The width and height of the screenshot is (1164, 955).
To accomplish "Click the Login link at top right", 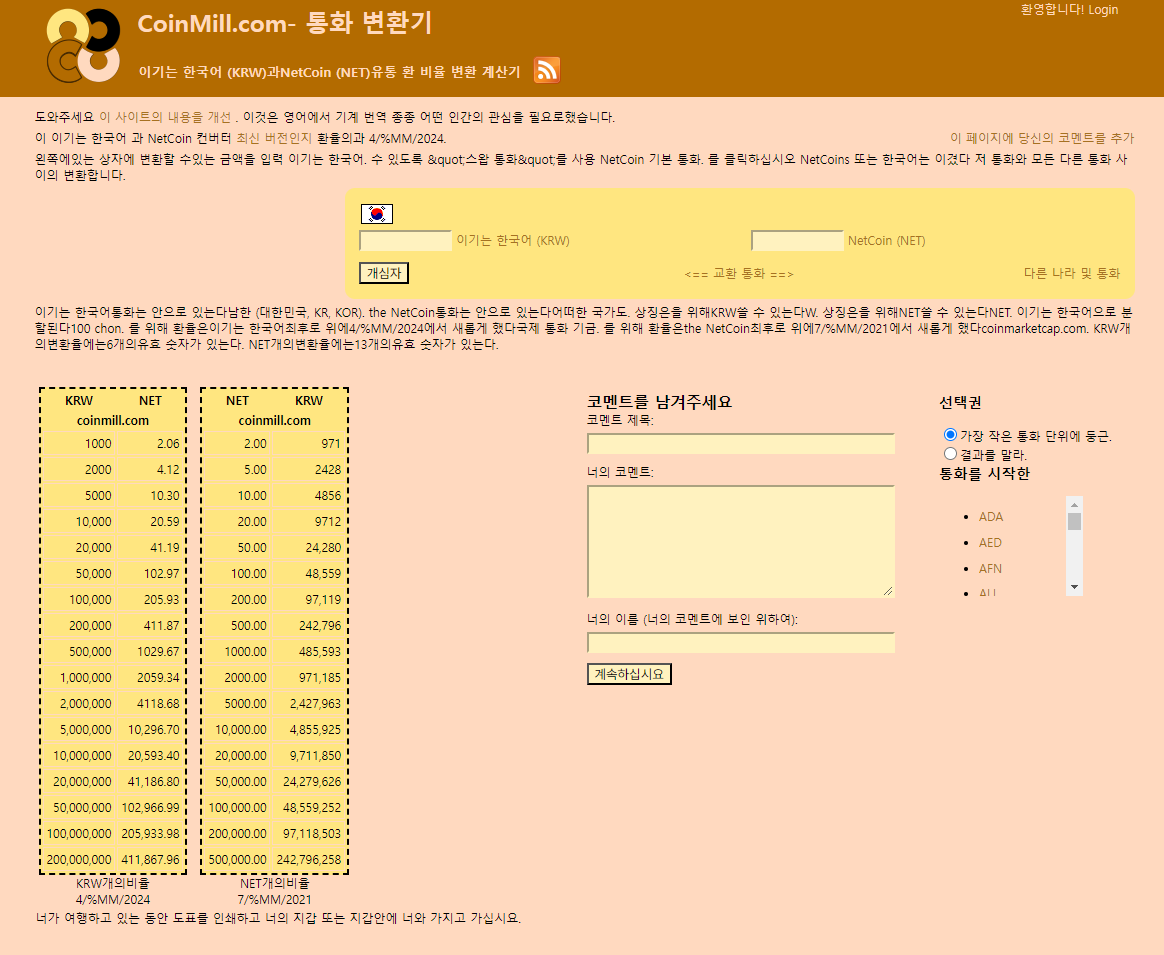I will click(1103, 9).
